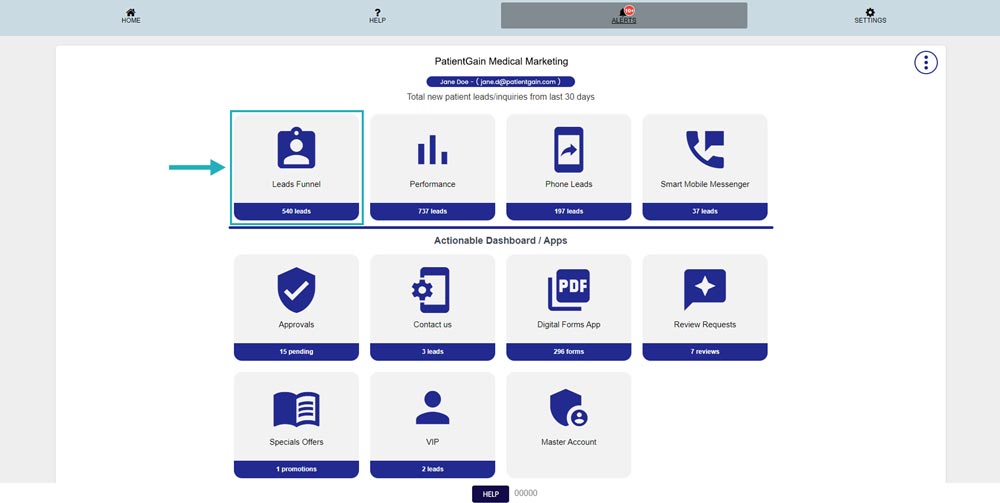Click the Performance label text
Image resolution: width=1000 pixels, height=503 pixels.
pos(432,184)
